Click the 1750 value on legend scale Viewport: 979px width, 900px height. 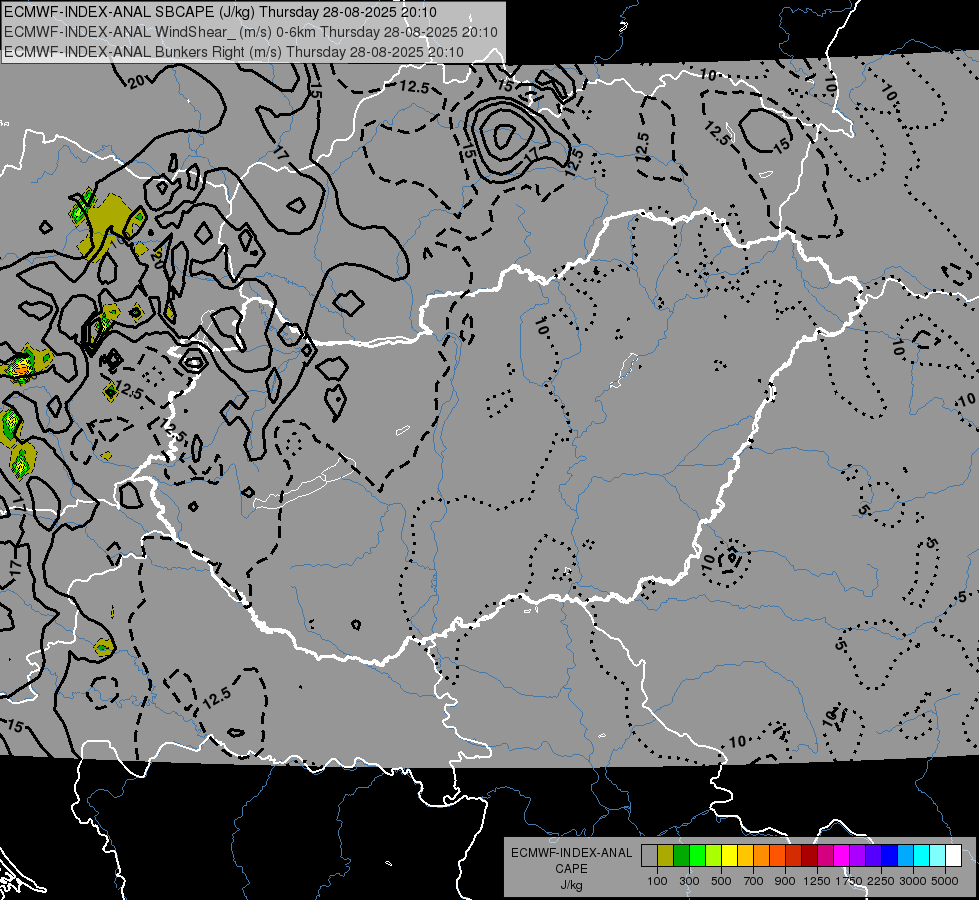[849, 881]
